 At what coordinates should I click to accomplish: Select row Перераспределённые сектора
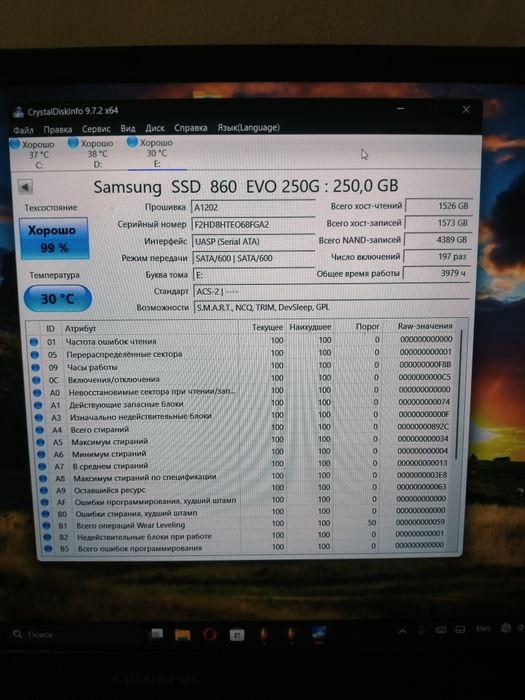242,354
